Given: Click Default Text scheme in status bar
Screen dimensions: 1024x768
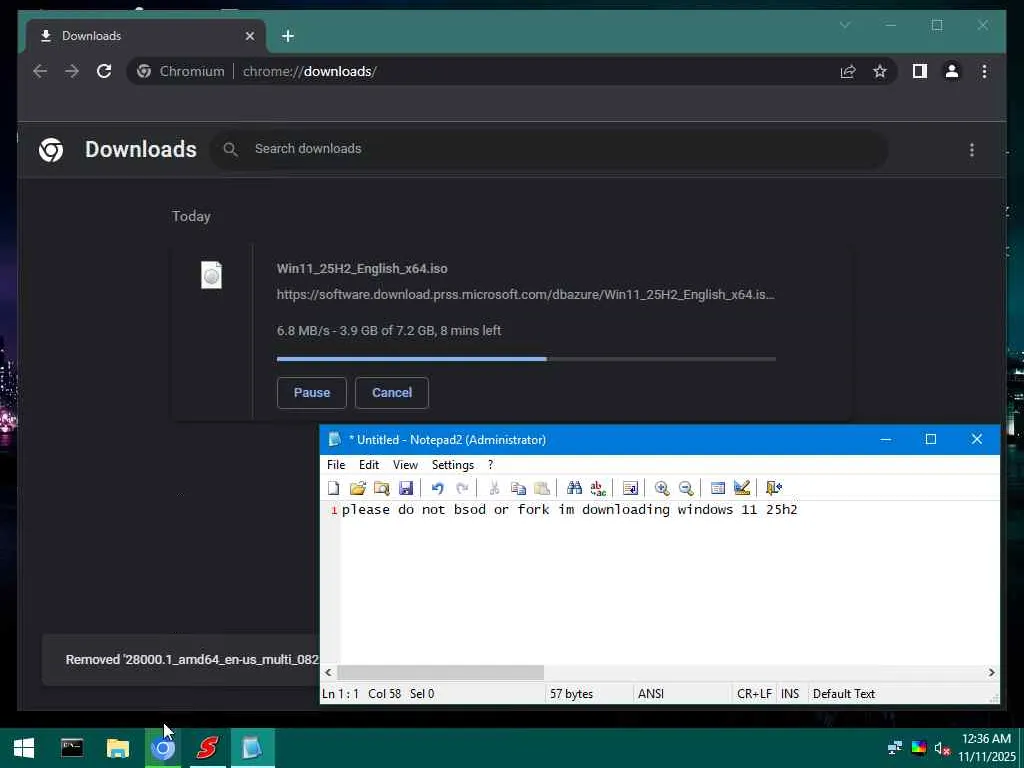Looking at the screenshot, I should click(x=844, y=694).
